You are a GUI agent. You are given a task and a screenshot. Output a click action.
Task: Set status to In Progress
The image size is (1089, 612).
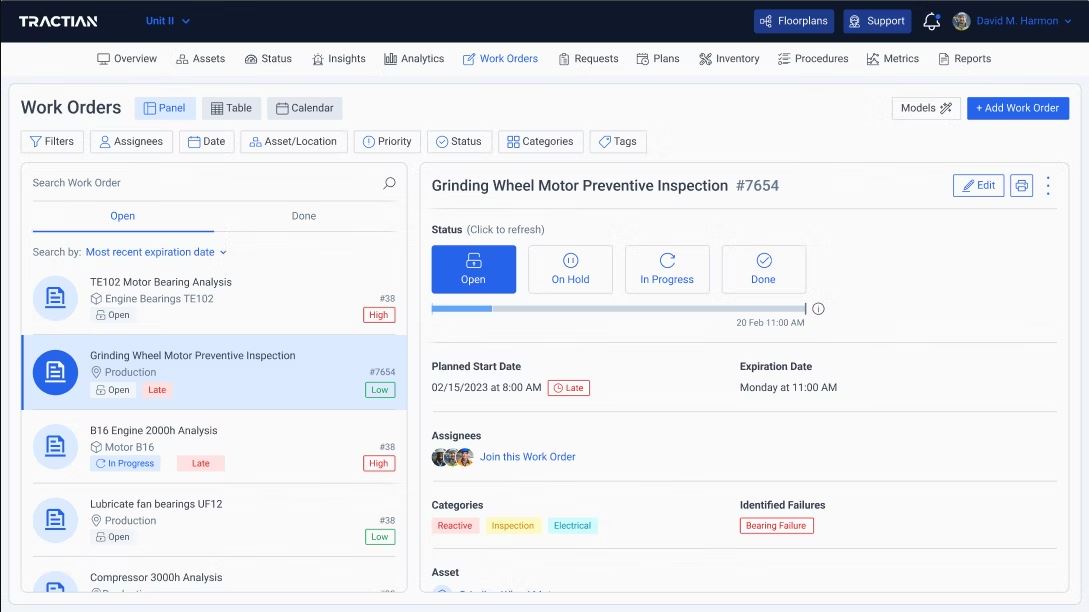coord(667,269)
